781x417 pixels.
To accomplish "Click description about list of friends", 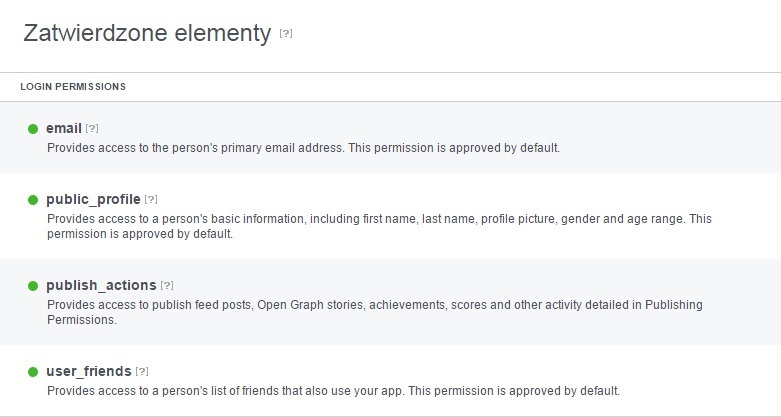I will pyautogui.click(x=333, y=391).
